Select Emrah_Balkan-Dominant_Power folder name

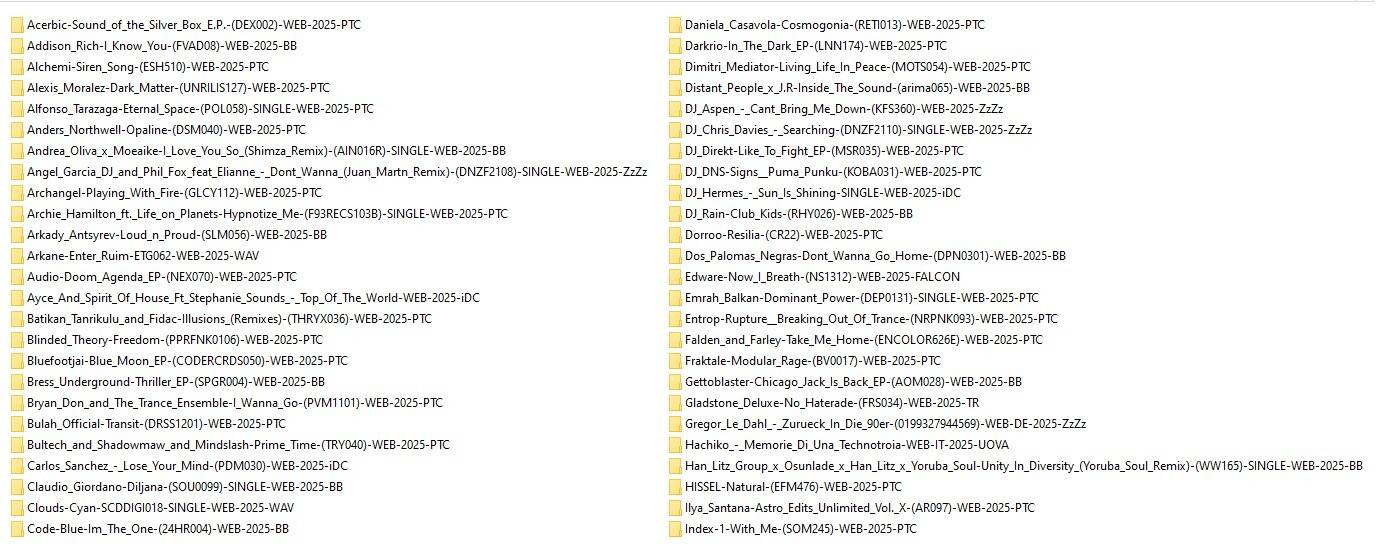click(862, 298)
